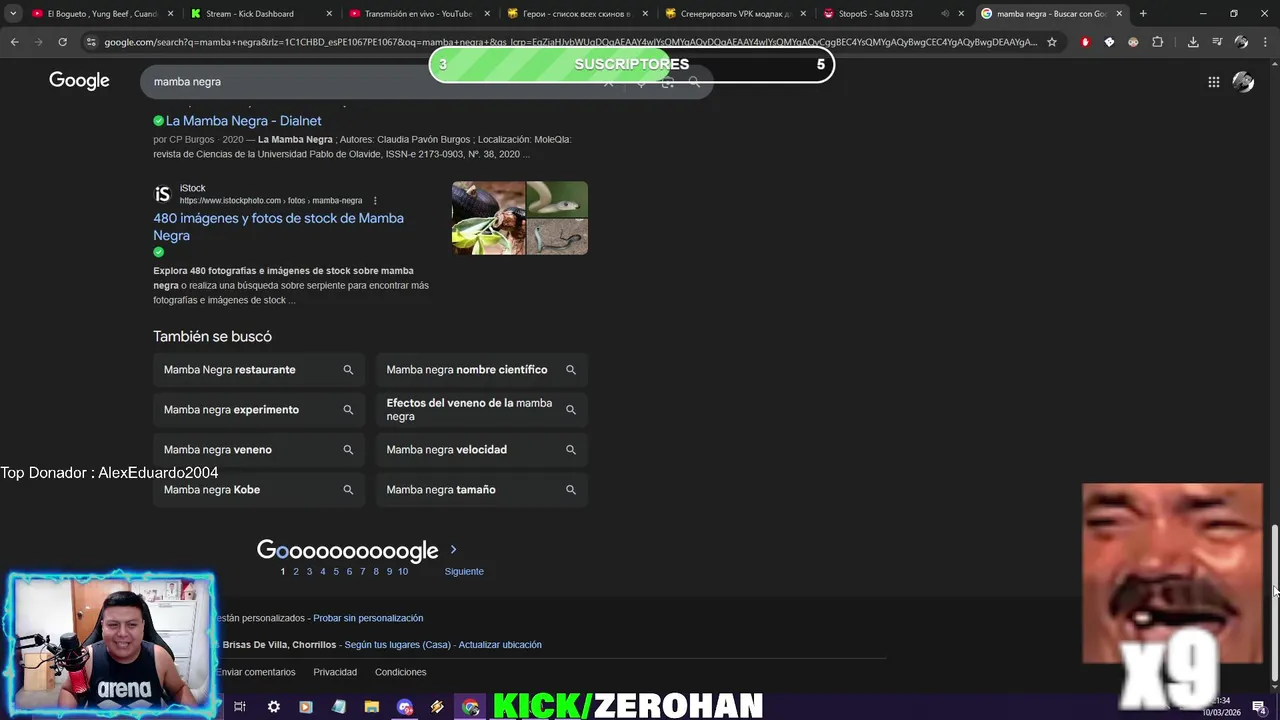The image size is (1280, 720).
Task: Open the Google apps grid
Action: click(1213, 82)
